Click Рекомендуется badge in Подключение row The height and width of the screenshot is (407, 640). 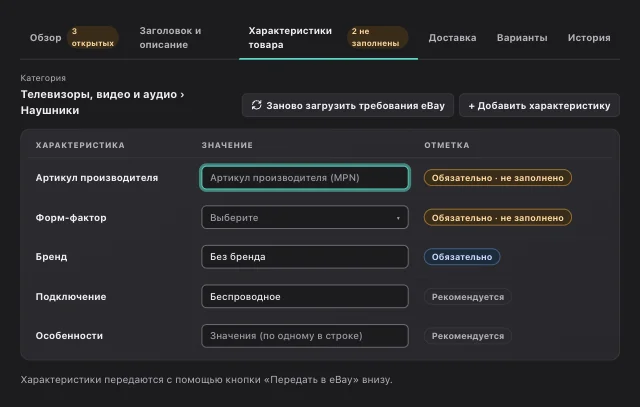pyautogui.click(x=468, y=297)
